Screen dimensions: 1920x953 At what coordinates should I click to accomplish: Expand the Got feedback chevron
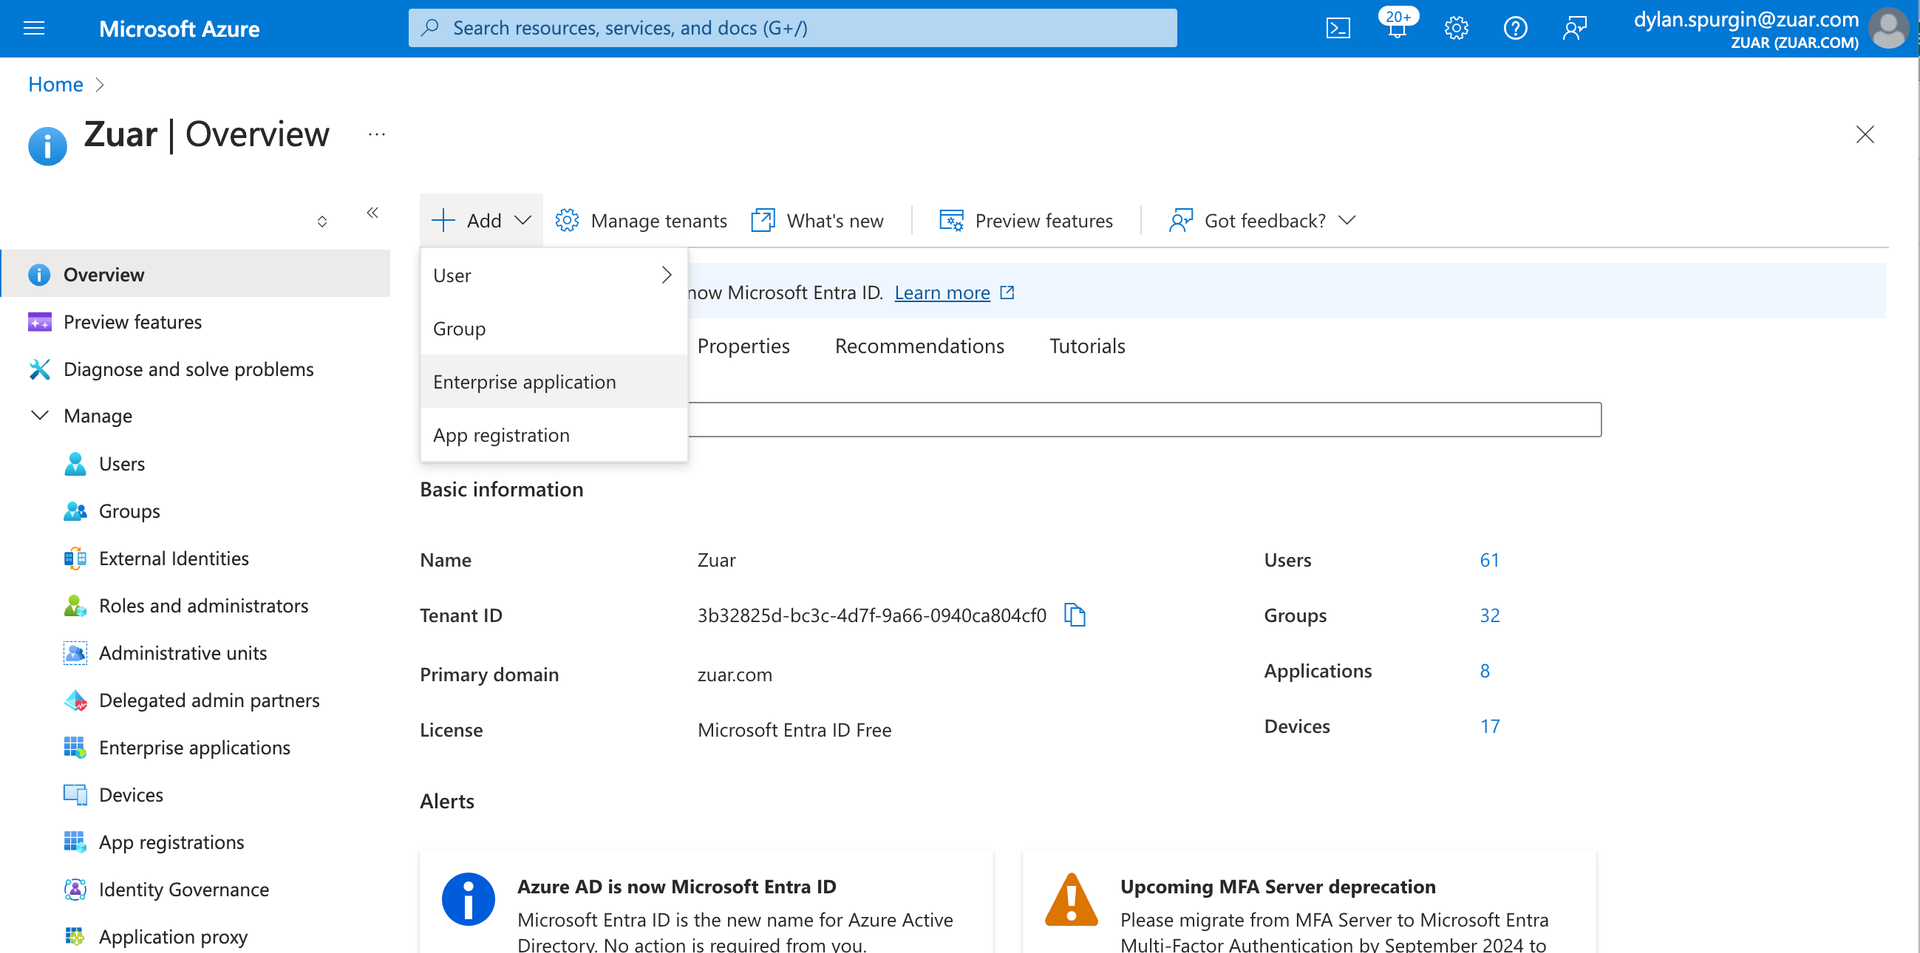[x=1347, y=220]
